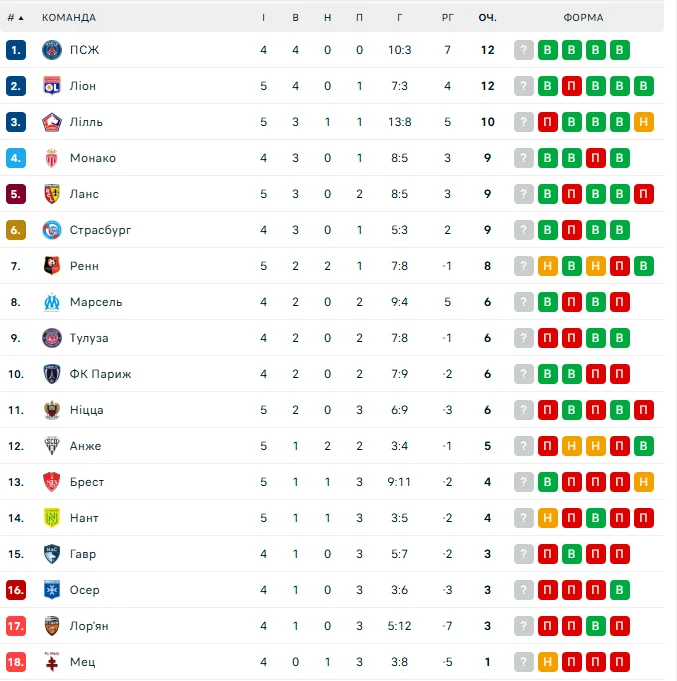Click the Monaco club crest icon
Image resolution: width=677 pixels, height=681 pixels.
(x=52, y=158)
